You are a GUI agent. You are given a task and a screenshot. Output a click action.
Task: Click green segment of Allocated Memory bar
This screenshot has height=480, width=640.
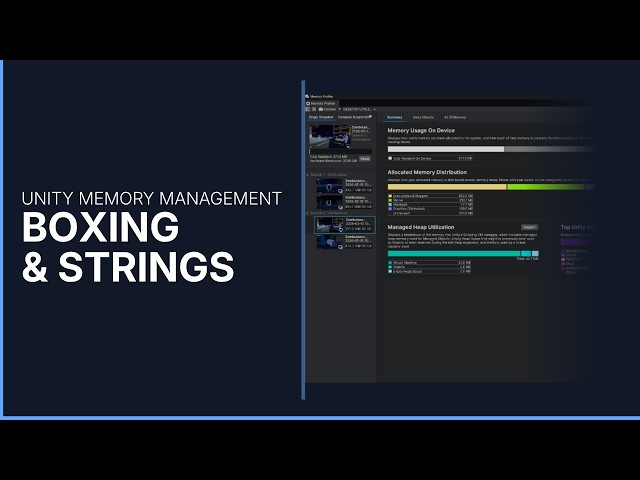(546, 187)
